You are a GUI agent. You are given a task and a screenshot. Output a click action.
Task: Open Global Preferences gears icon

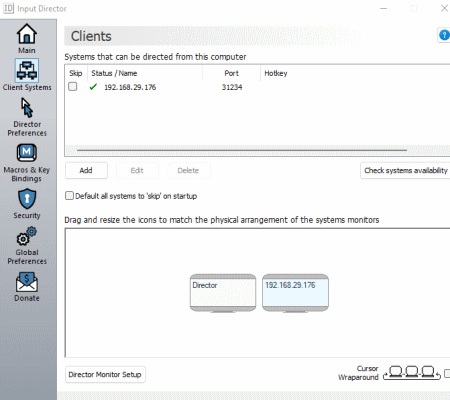click(x=27, y=236)
